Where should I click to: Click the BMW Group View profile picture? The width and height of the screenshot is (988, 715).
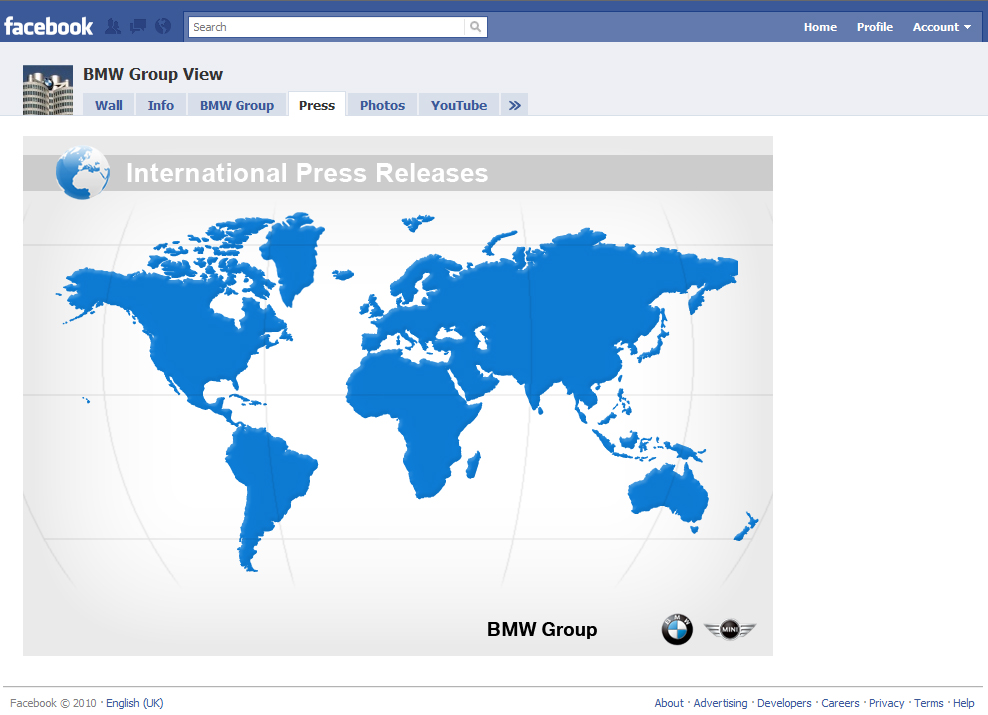[47, 89]
